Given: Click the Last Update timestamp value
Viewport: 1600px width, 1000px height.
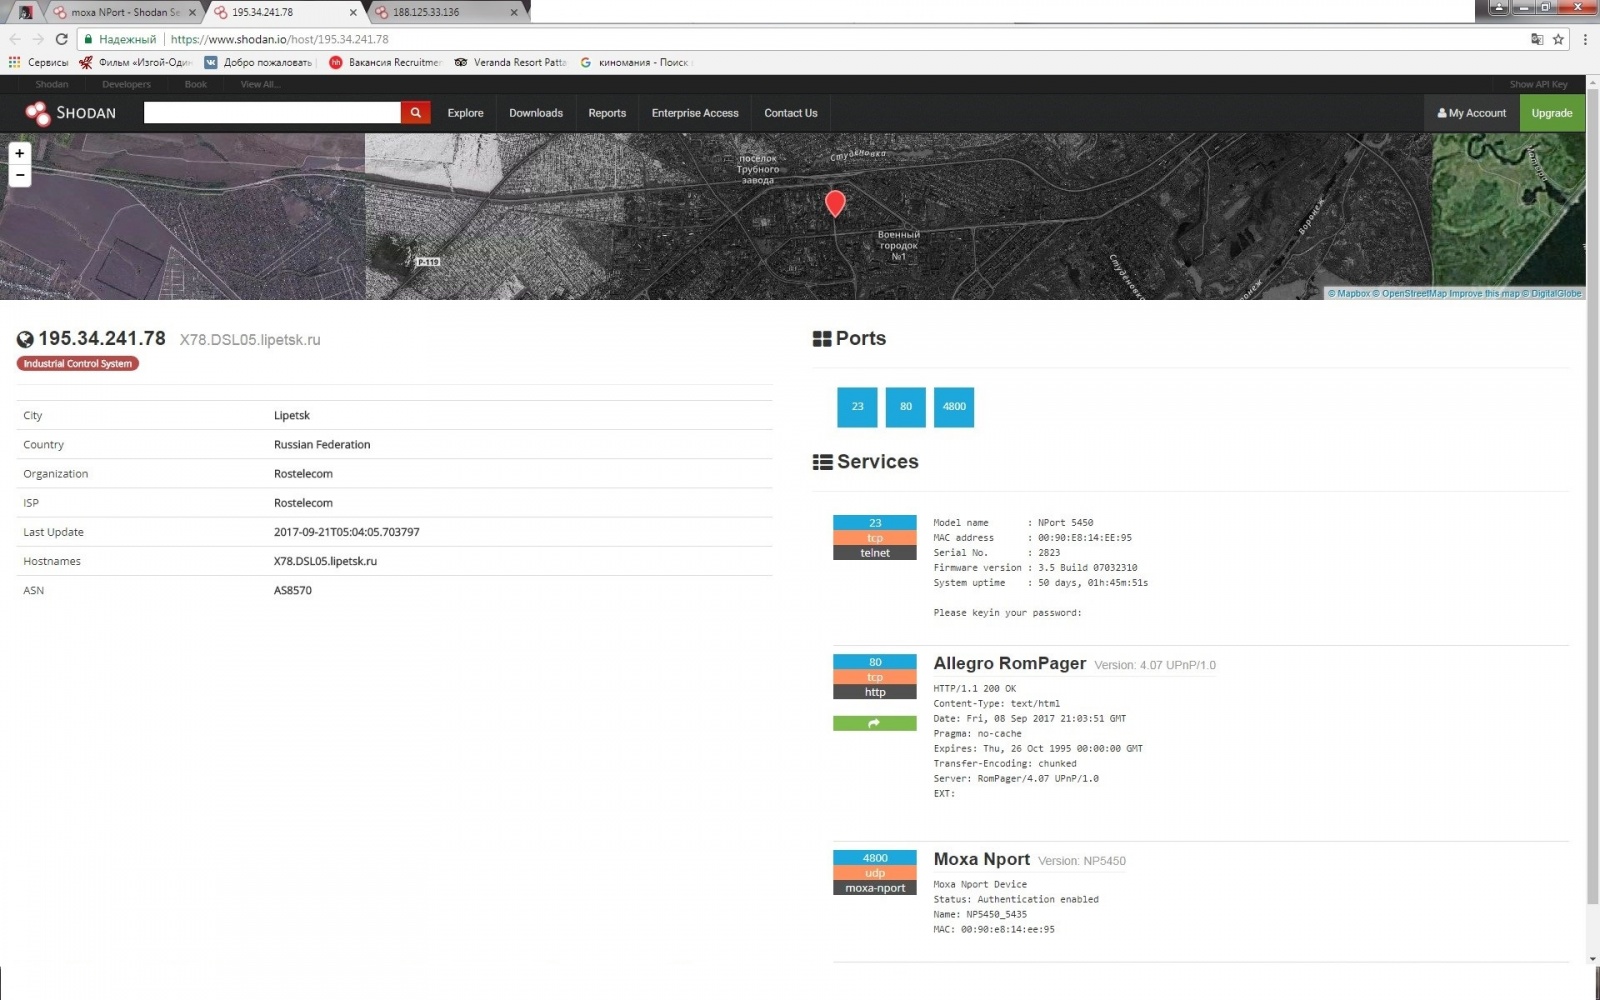Looking at the screenshot, I should (347, 532).
